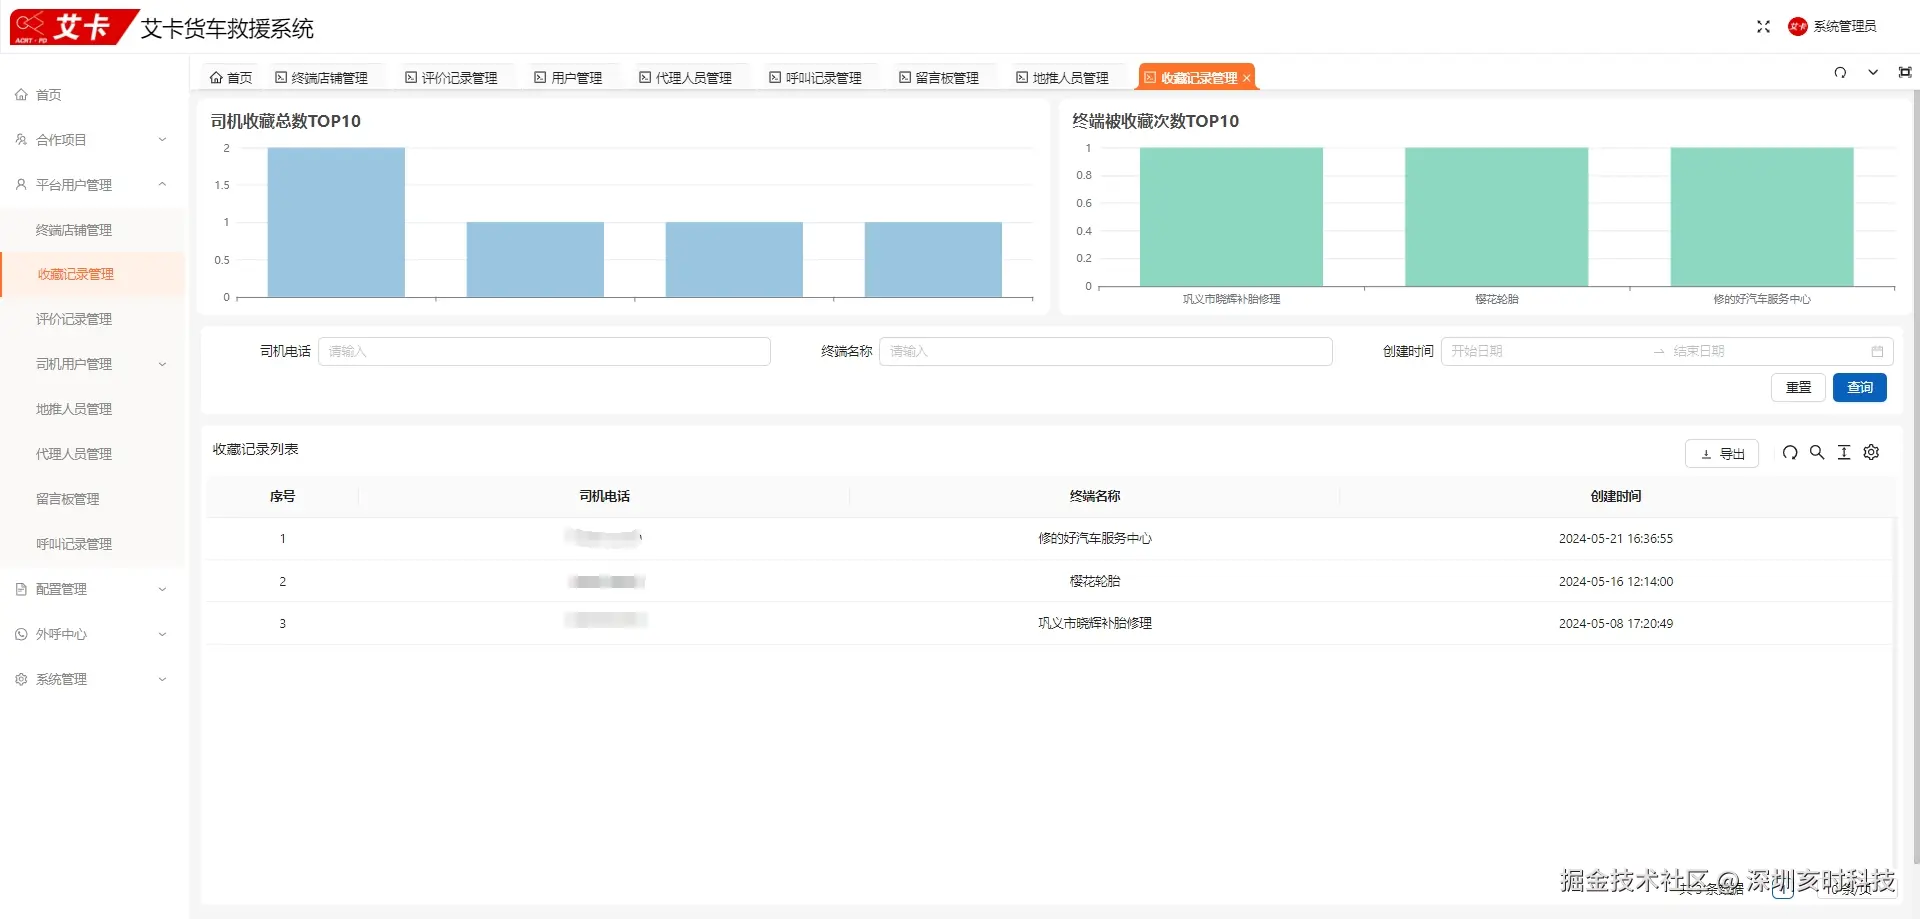Click the 导出 export button
Image resolution: width=1920 pixels, height=919 pixels.
pyautogui.click(x=1722, y=454)
